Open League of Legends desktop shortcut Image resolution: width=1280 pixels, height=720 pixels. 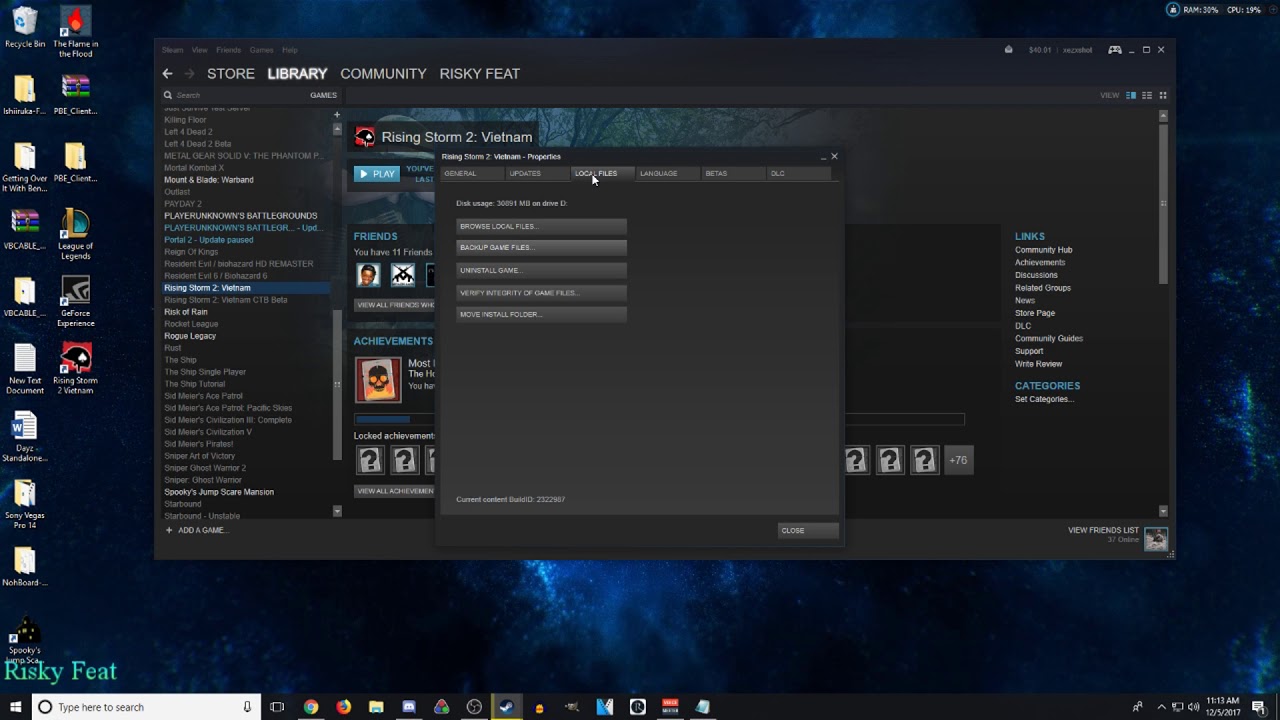point(75,234)
